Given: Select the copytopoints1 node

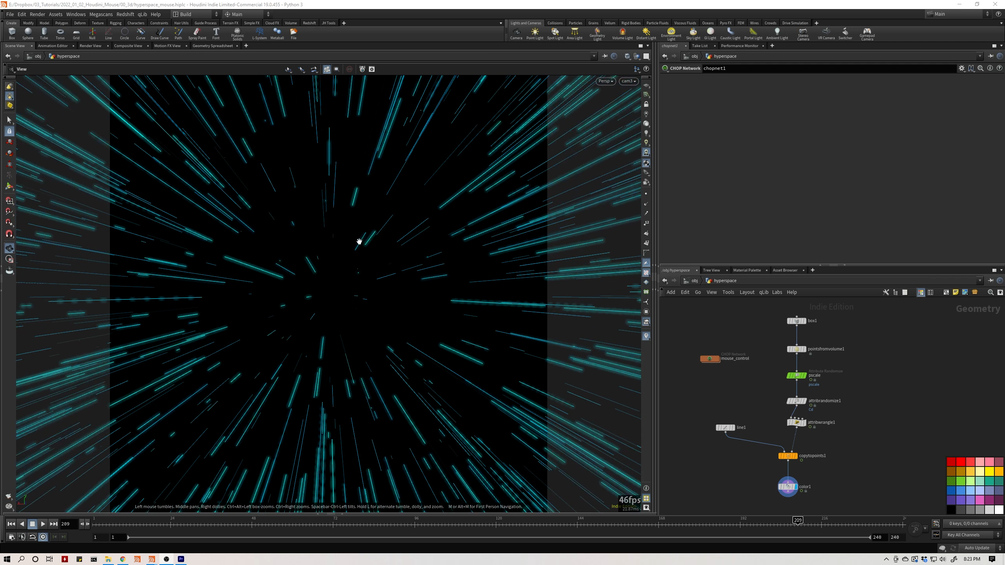Looking at the screenshot, I should [x=788, y=456].
